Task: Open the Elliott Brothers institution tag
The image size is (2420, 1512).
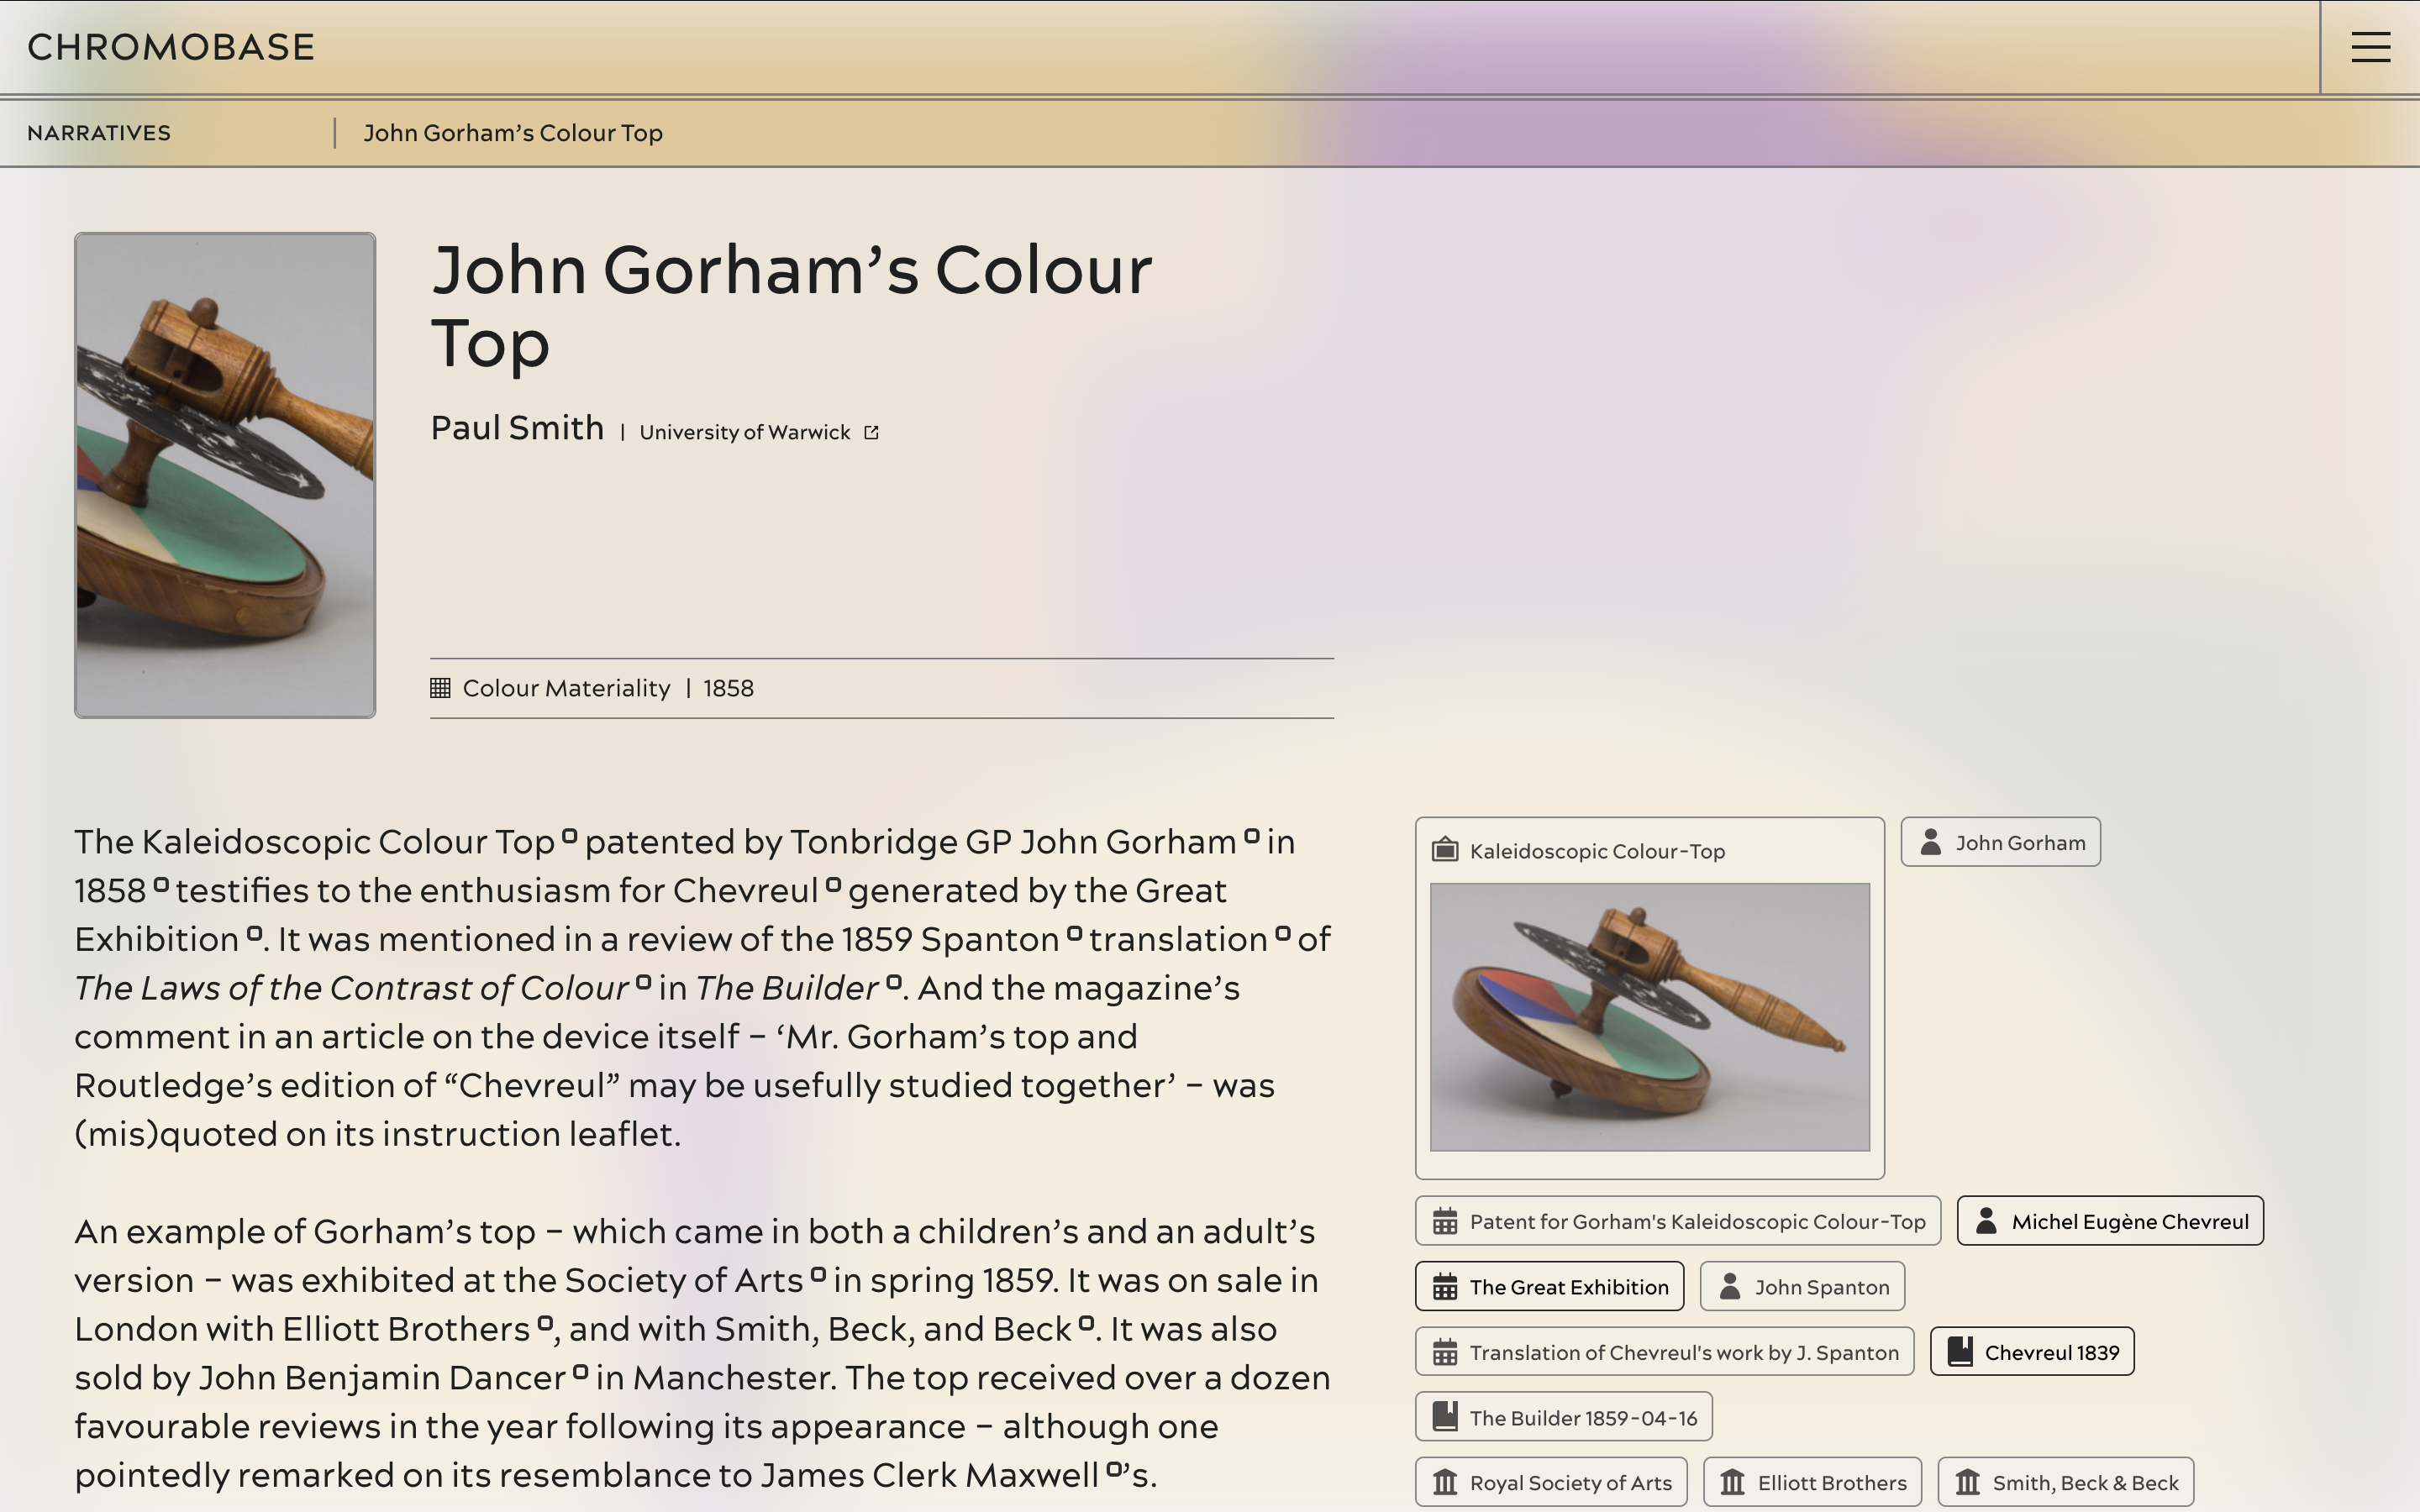Action: tap(1812, 1482)
